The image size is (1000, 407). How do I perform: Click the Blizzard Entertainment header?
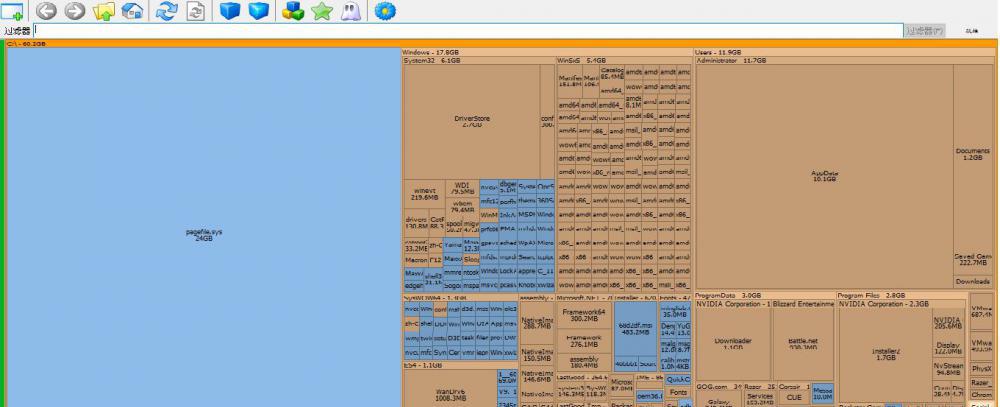click(803, 304)
